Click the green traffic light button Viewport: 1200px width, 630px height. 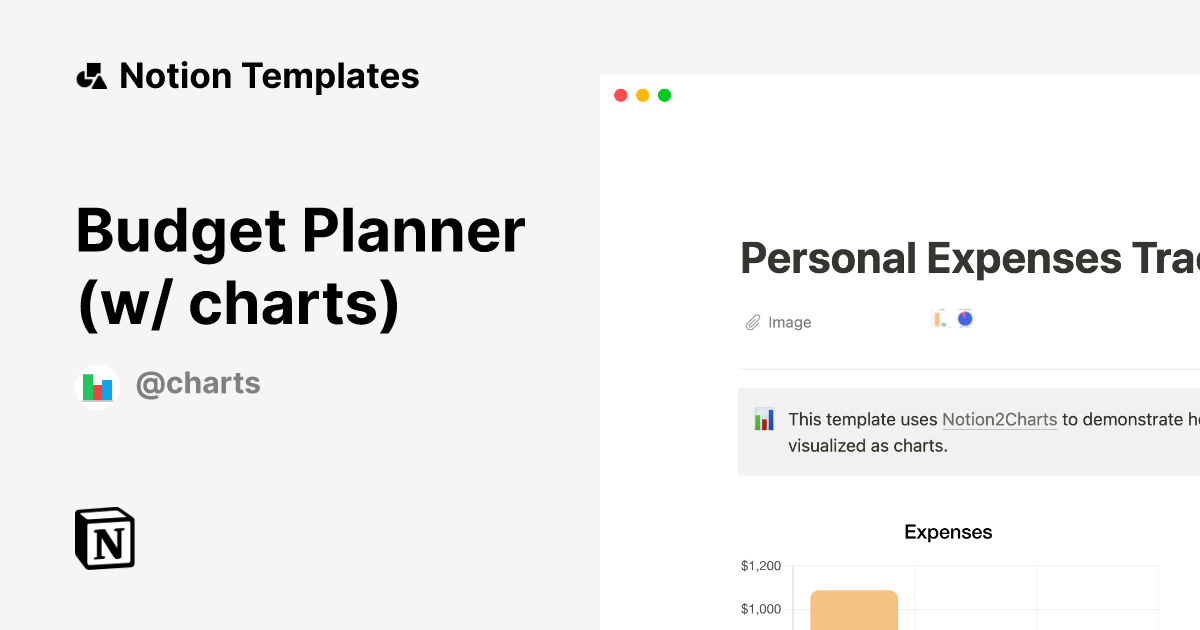pyautogui.click(x=664, y=95)
